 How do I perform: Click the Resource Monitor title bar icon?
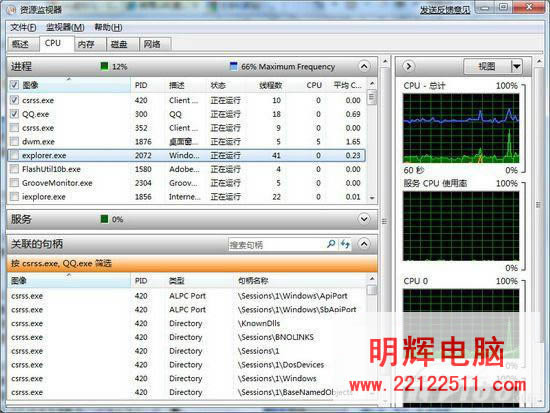click(x=11, y=9)
